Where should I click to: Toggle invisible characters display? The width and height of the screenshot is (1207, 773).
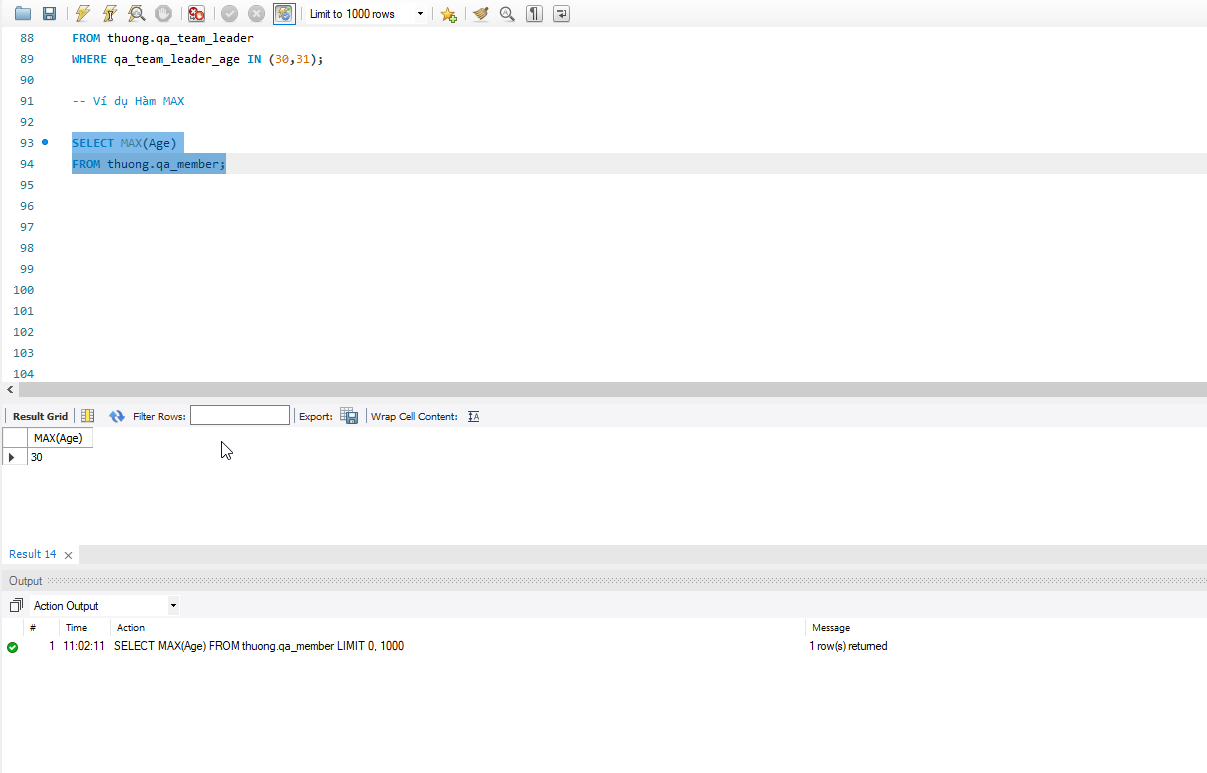pos(535,14)
